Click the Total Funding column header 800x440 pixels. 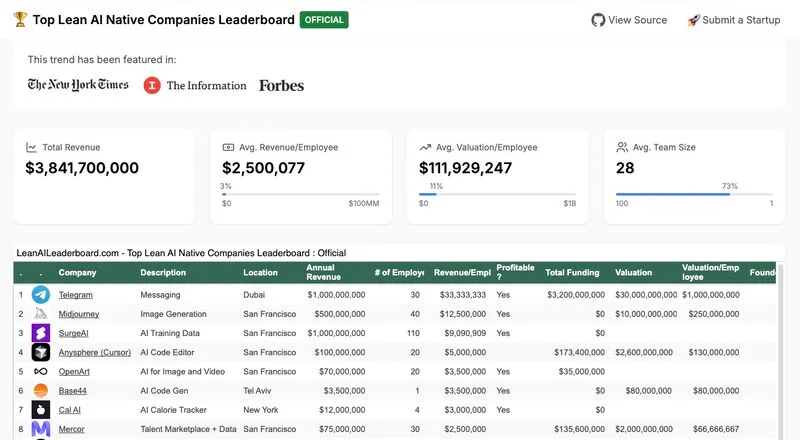pyautogui.click(x=572, y=273)
